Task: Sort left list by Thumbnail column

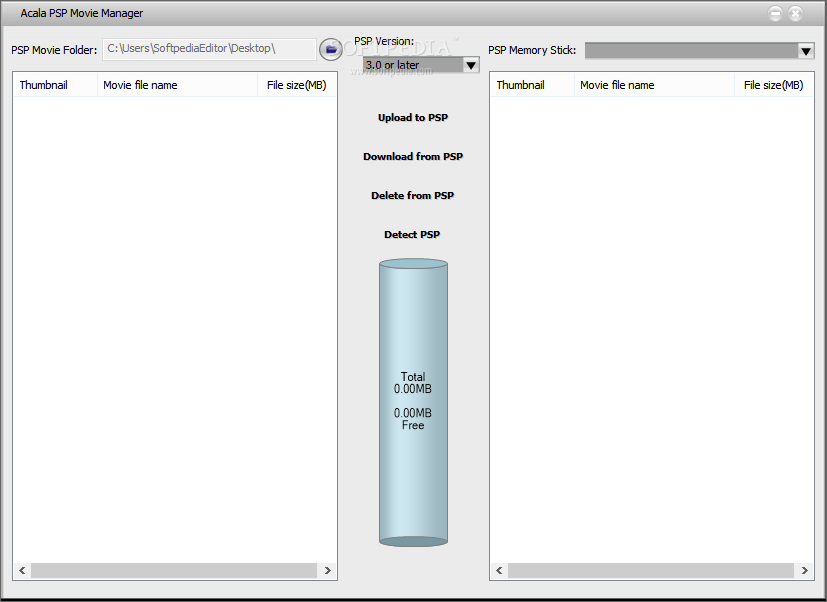Action: click(x=55, y=85)
